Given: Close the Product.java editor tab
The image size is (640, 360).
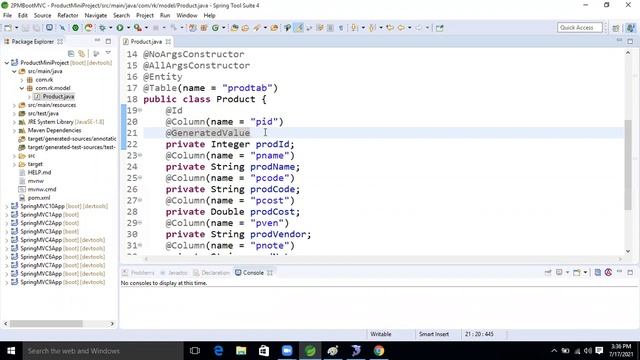Looking at the screenshot, I should click(x=168, y=42).
